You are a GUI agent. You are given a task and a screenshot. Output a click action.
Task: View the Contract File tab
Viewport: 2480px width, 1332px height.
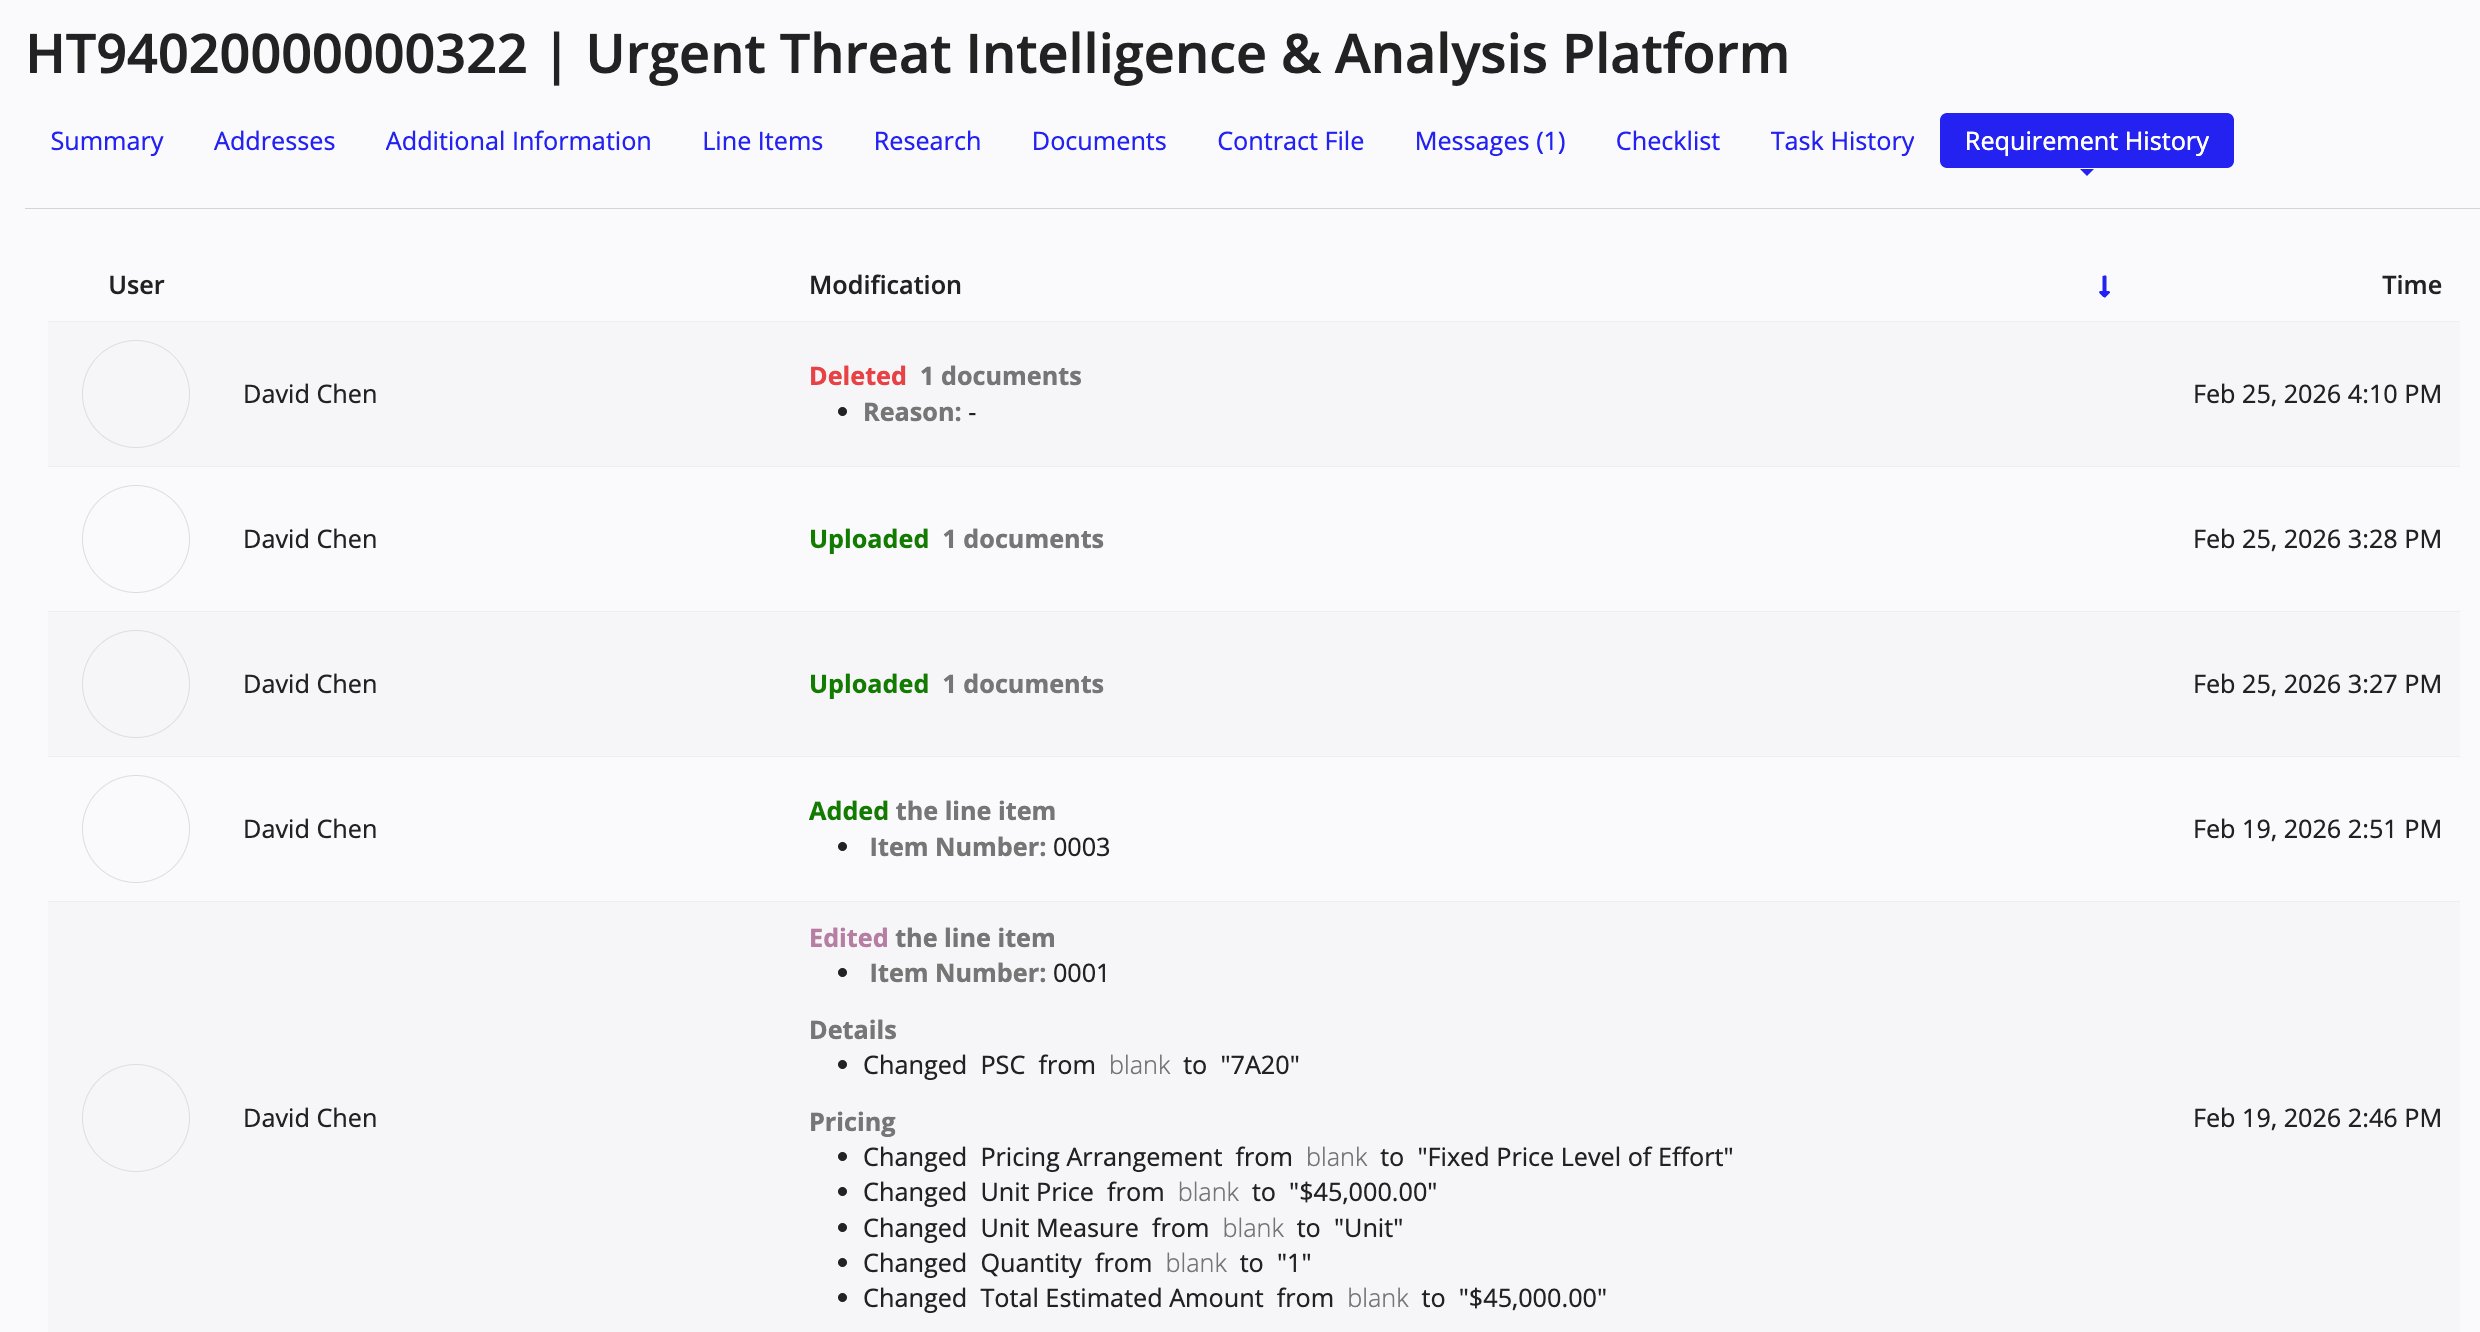1290,141
